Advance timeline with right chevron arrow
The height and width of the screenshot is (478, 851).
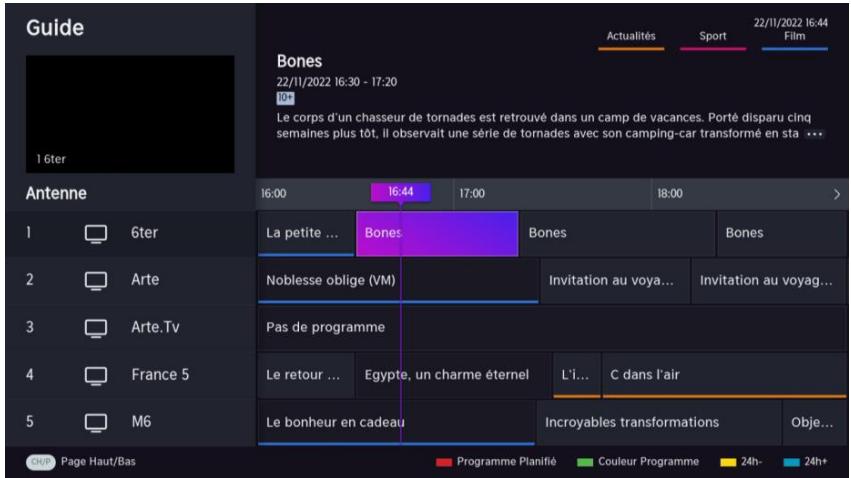[836, 194]
